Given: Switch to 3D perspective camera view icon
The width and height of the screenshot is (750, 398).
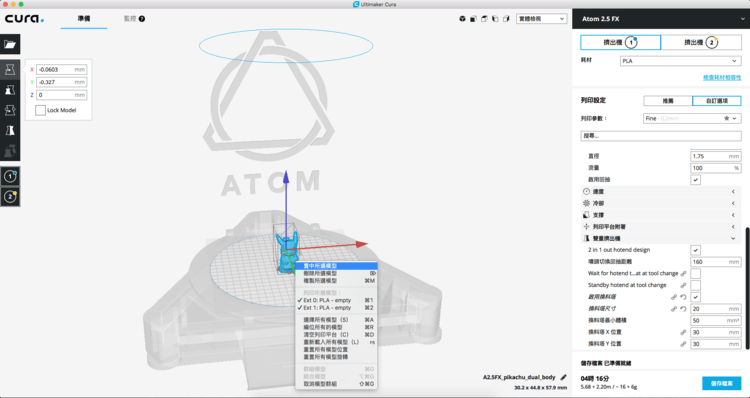Looking at the screenshot, I should 462,19.
